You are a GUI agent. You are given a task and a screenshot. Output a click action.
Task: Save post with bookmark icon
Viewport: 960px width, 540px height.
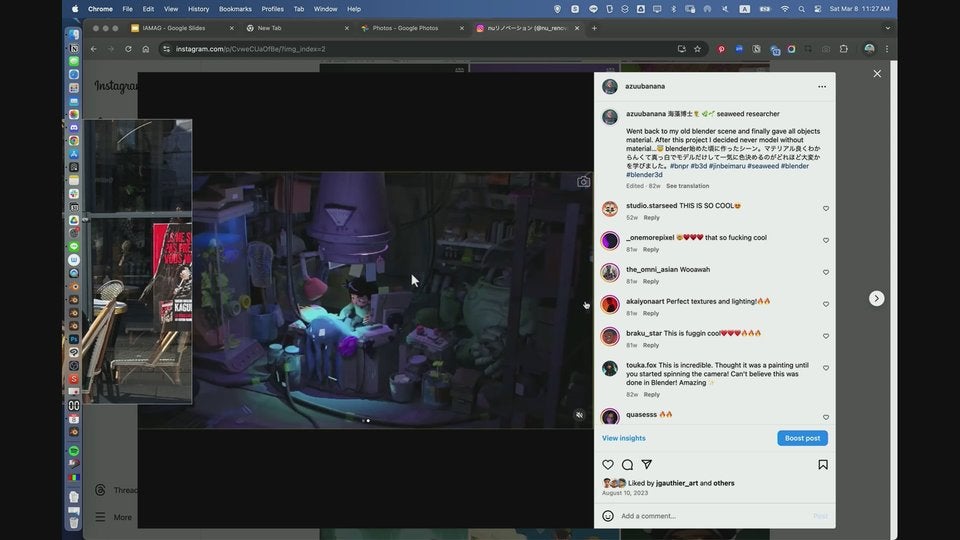click(823, 465)
